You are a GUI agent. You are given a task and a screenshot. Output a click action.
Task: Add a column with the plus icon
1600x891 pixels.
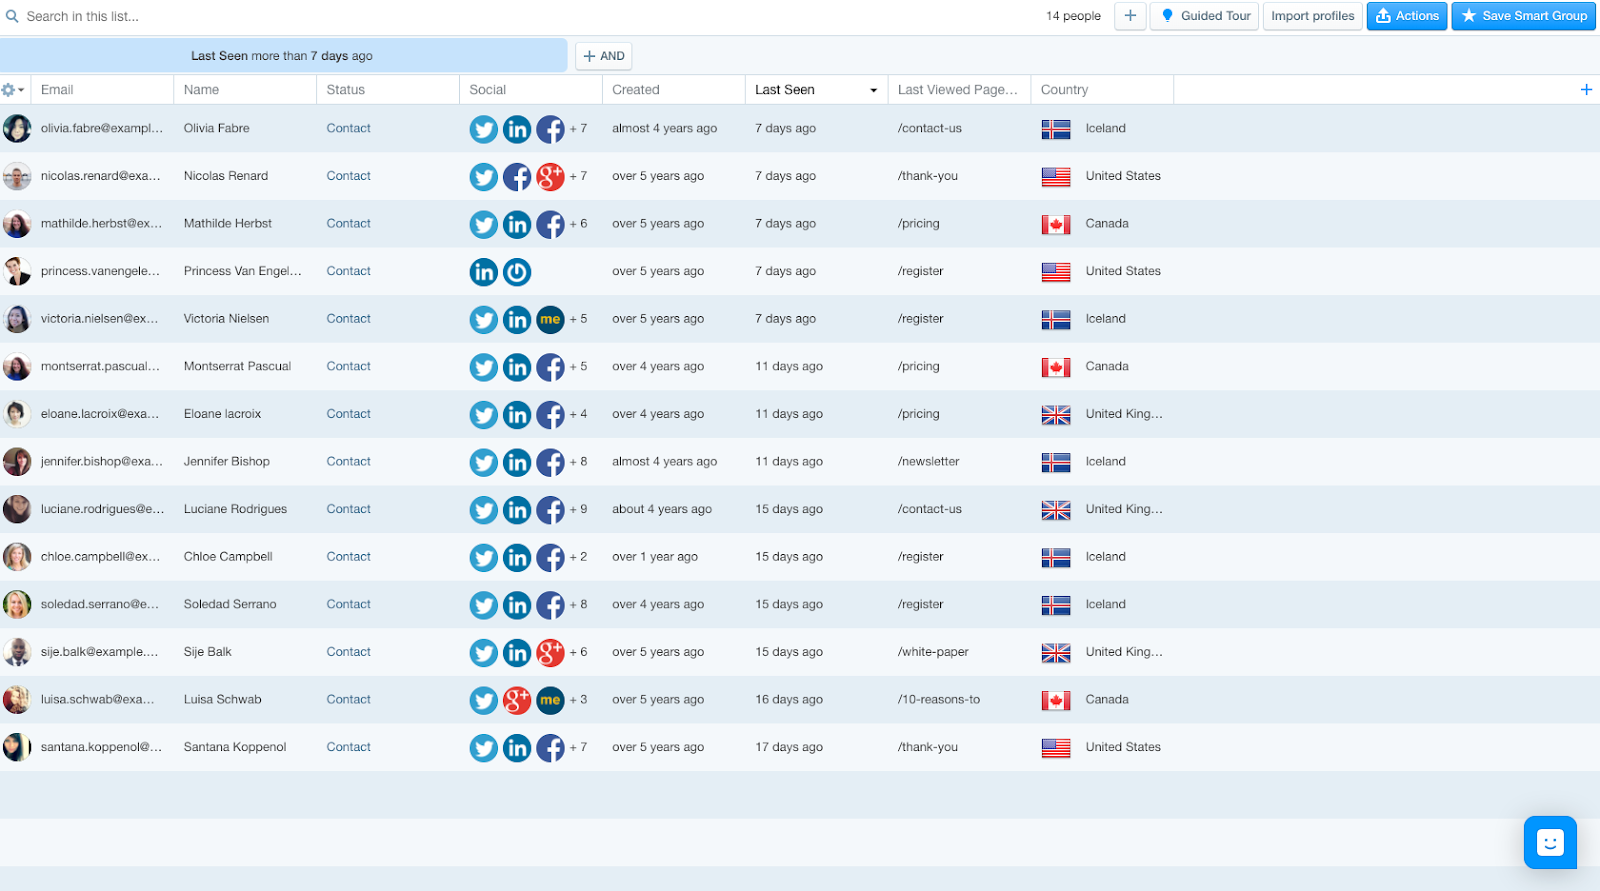click(x=1586, y=90)
